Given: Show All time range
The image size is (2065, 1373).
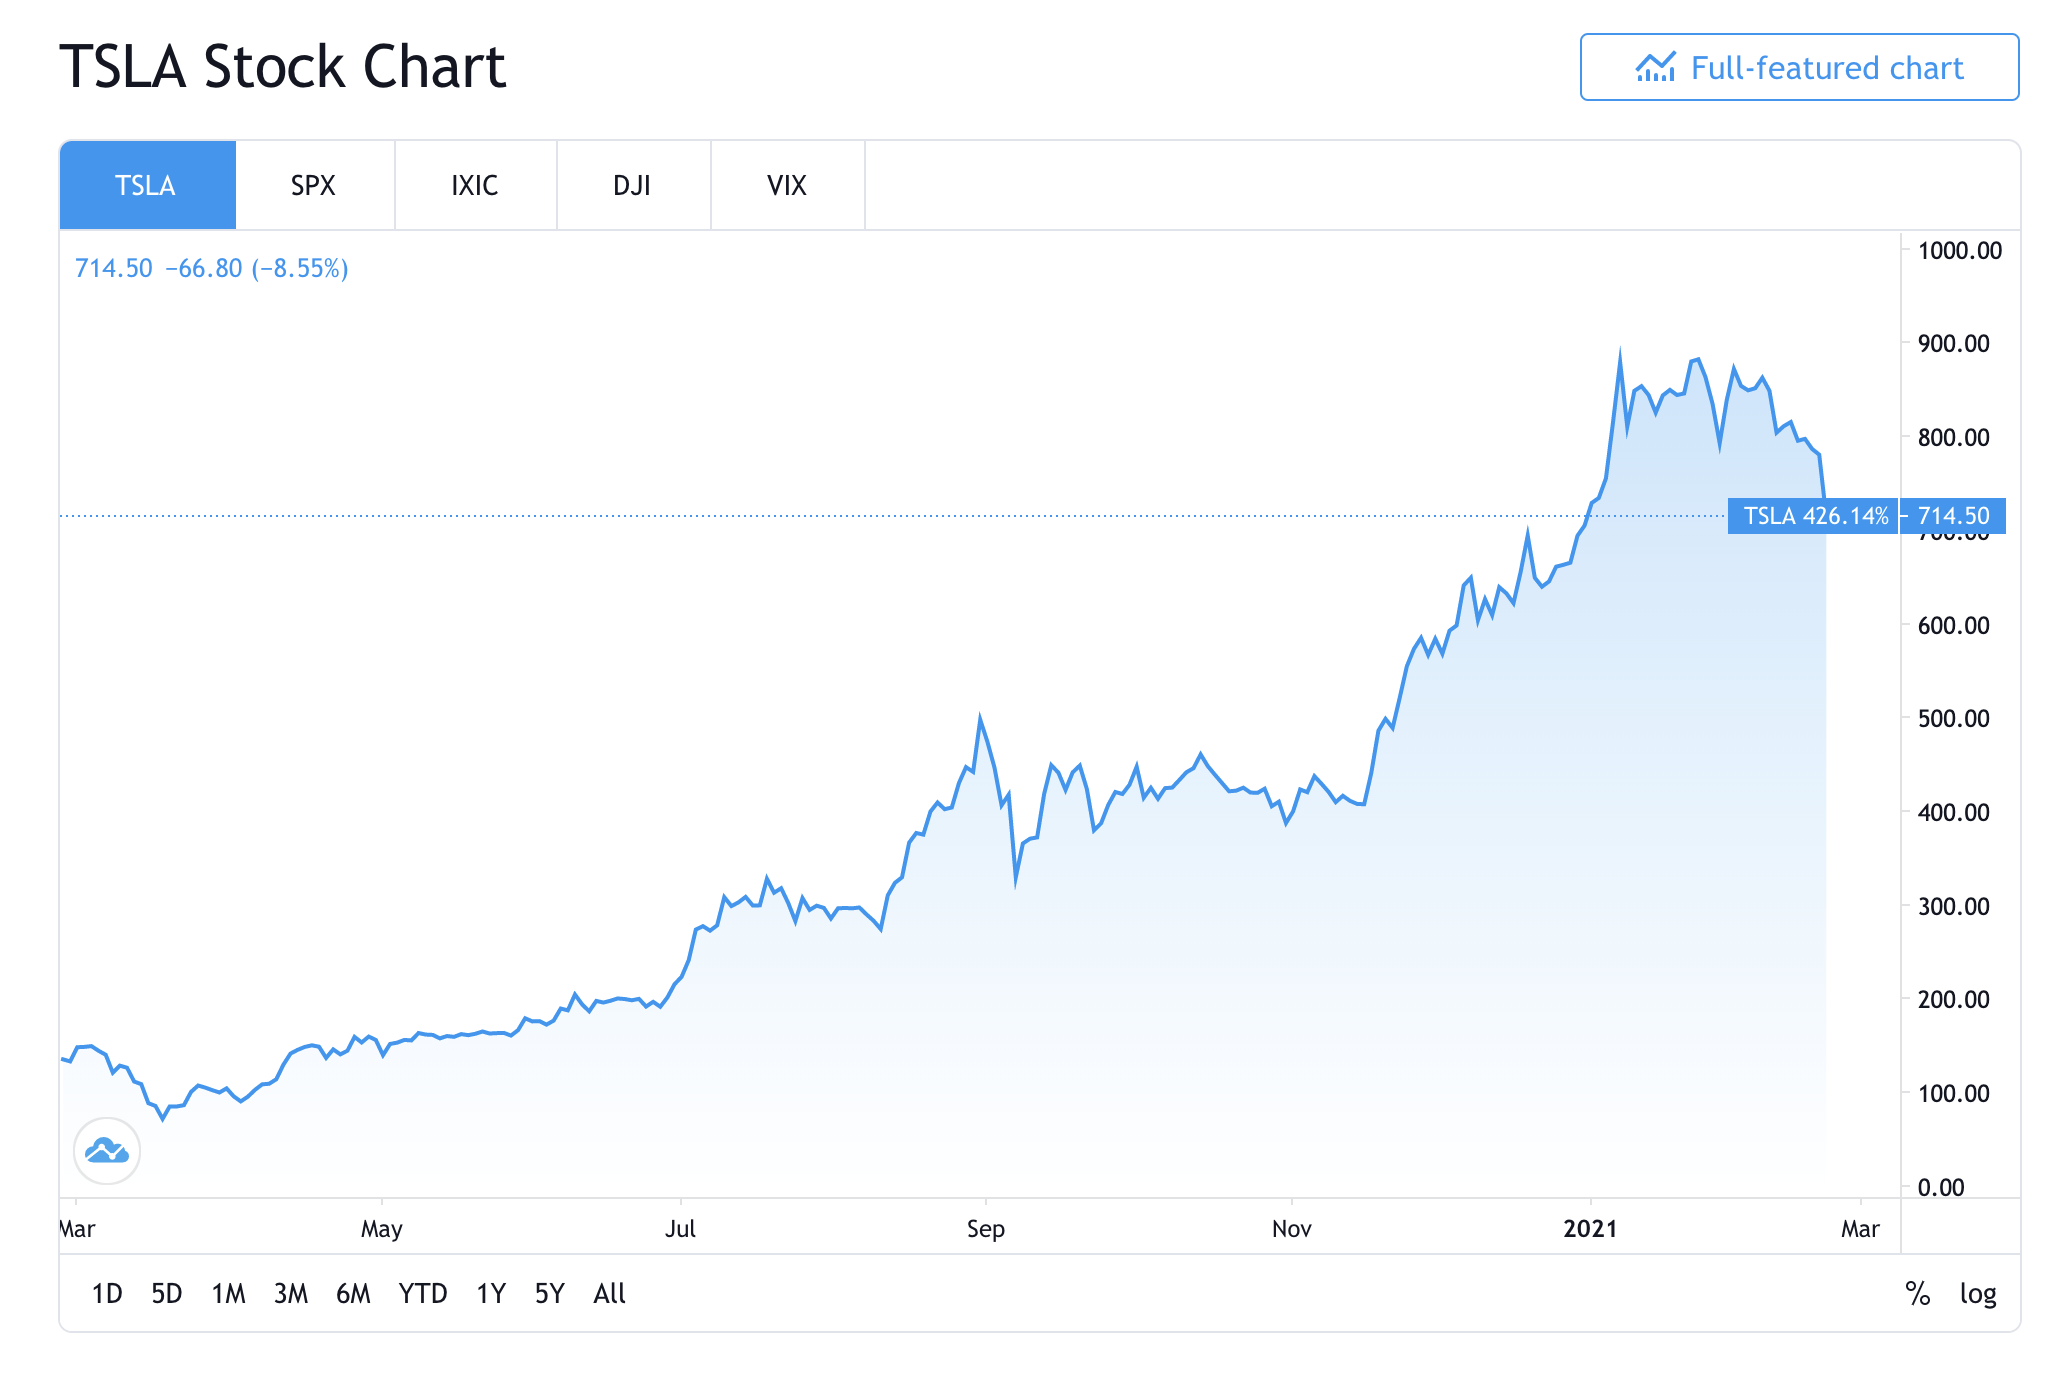Looking at the screenshot, I should coord(609,1294).
